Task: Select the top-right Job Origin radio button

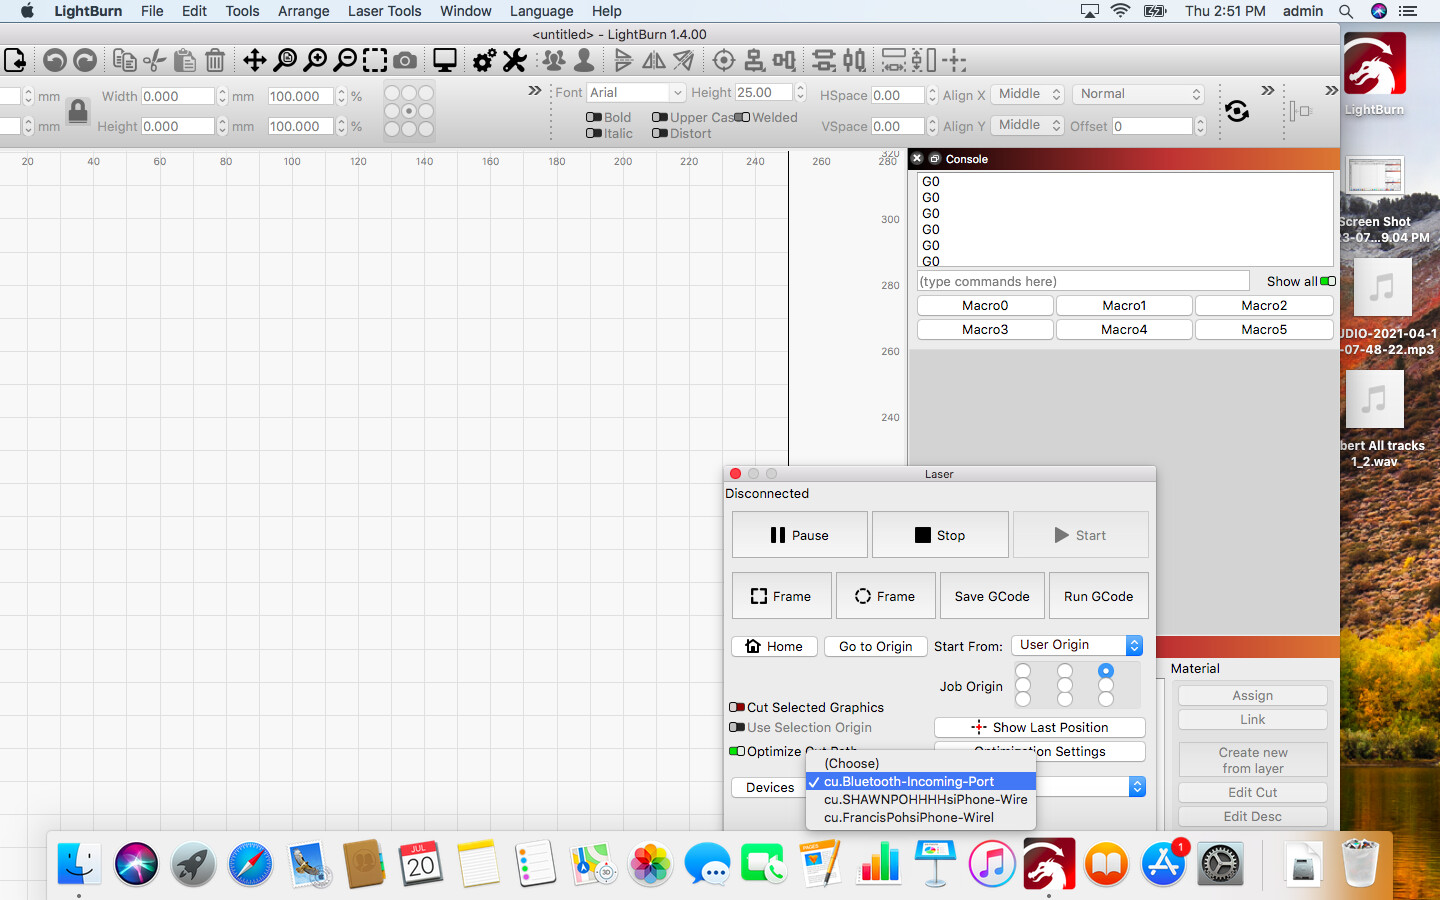Action: point(1106,671)
